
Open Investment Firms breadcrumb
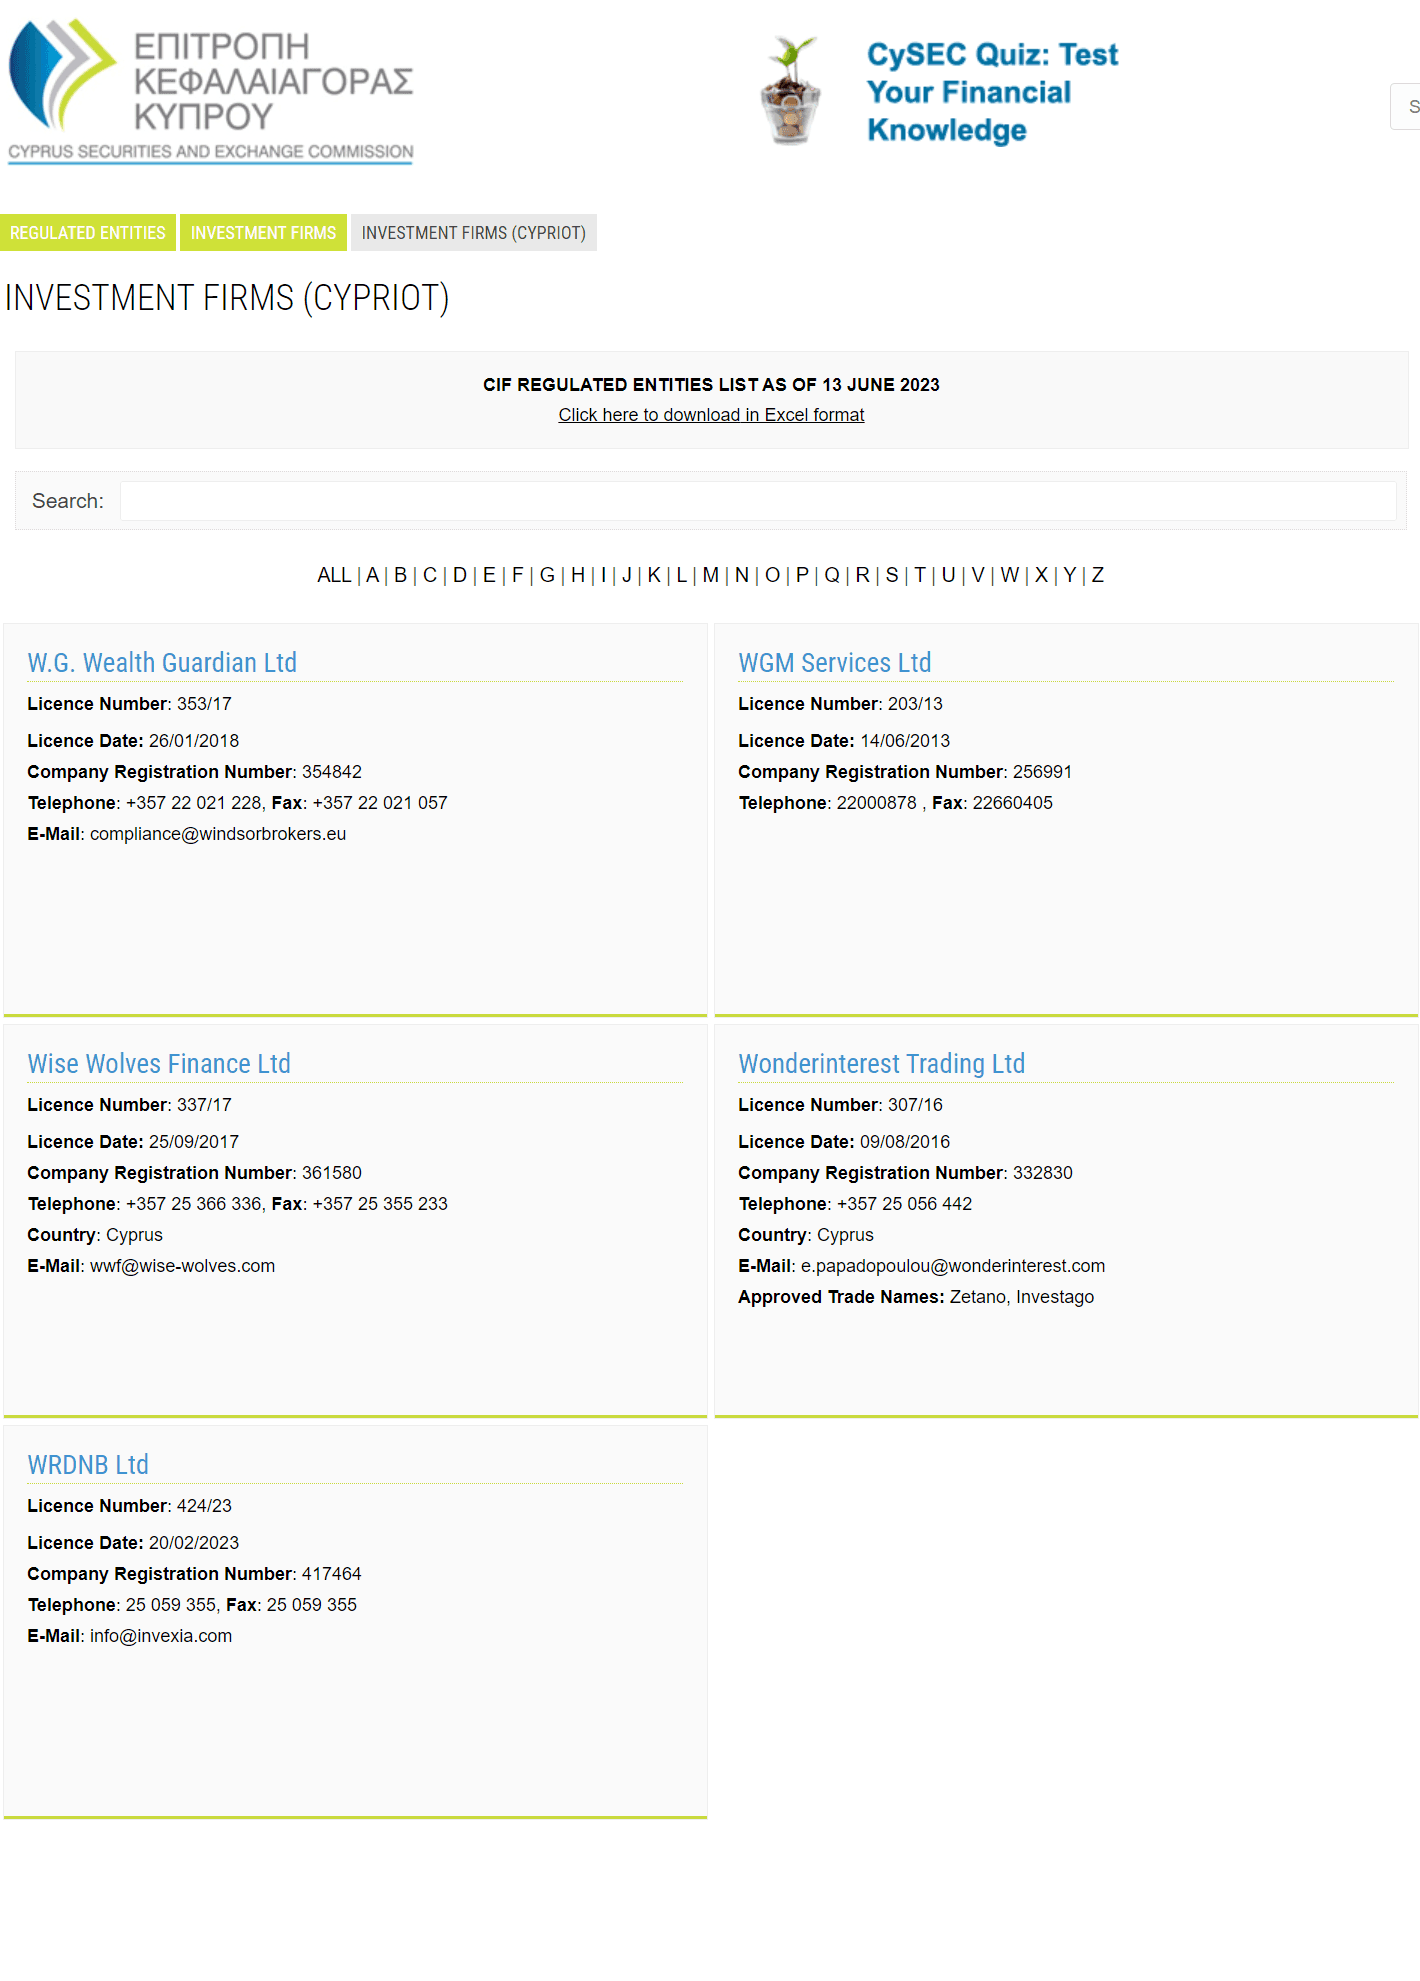click(x=263, y=232)
